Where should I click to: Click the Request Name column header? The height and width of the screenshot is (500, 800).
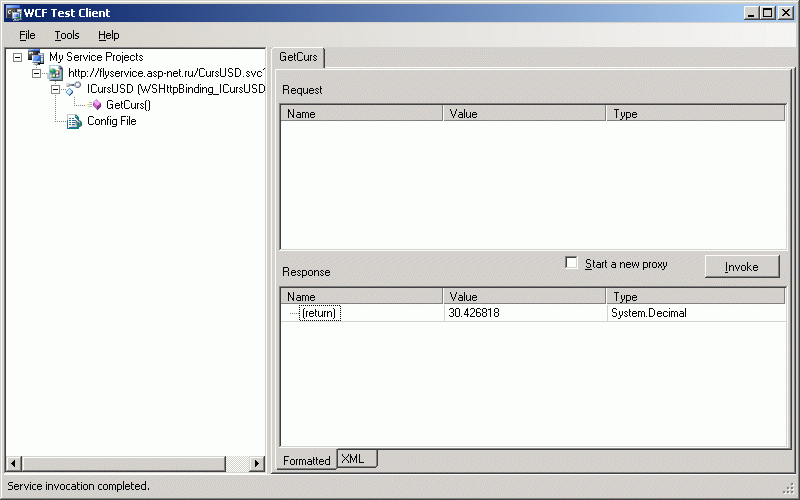(361, 113)
